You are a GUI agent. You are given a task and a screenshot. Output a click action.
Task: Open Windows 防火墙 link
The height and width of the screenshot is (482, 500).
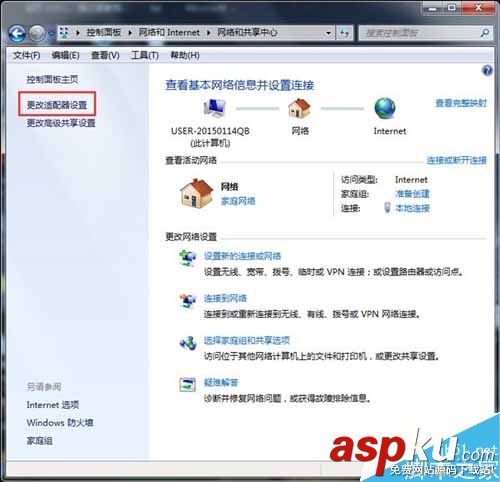click(x=60, y=423)
